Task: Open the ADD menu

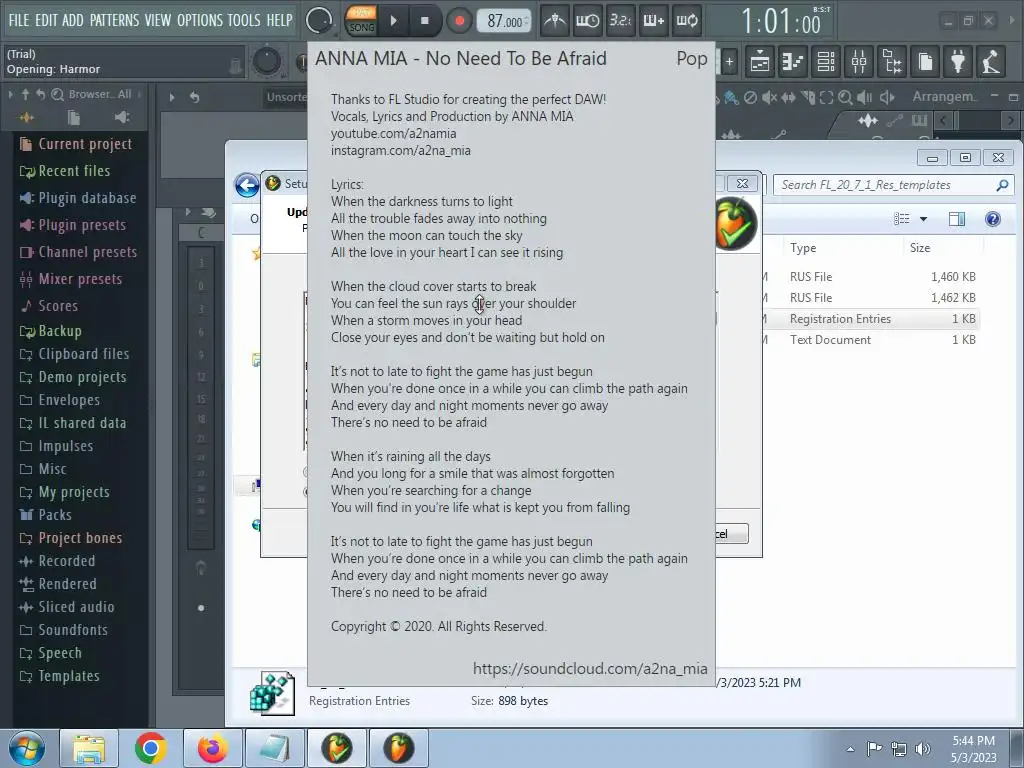Action: 72,20
